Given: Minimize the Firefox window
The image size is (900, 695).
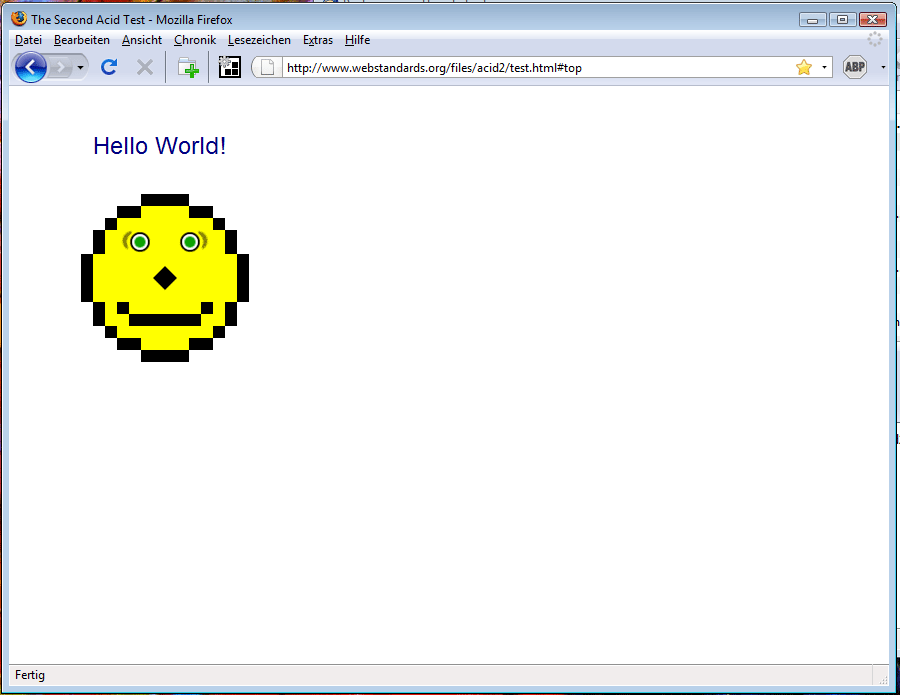Looking at the screenshot, I should click(813, 20).
